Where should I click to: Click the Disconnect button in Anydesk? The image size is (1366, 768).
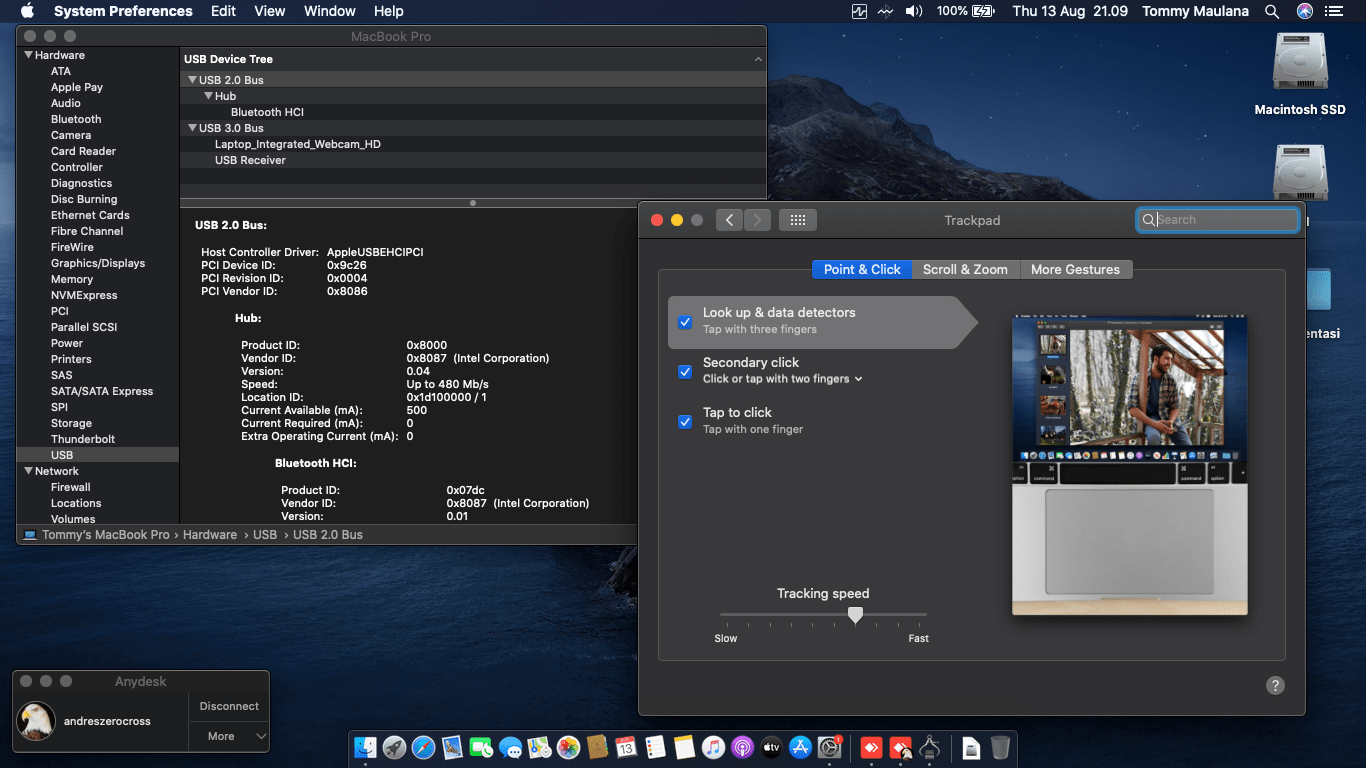tap(229, 706)
